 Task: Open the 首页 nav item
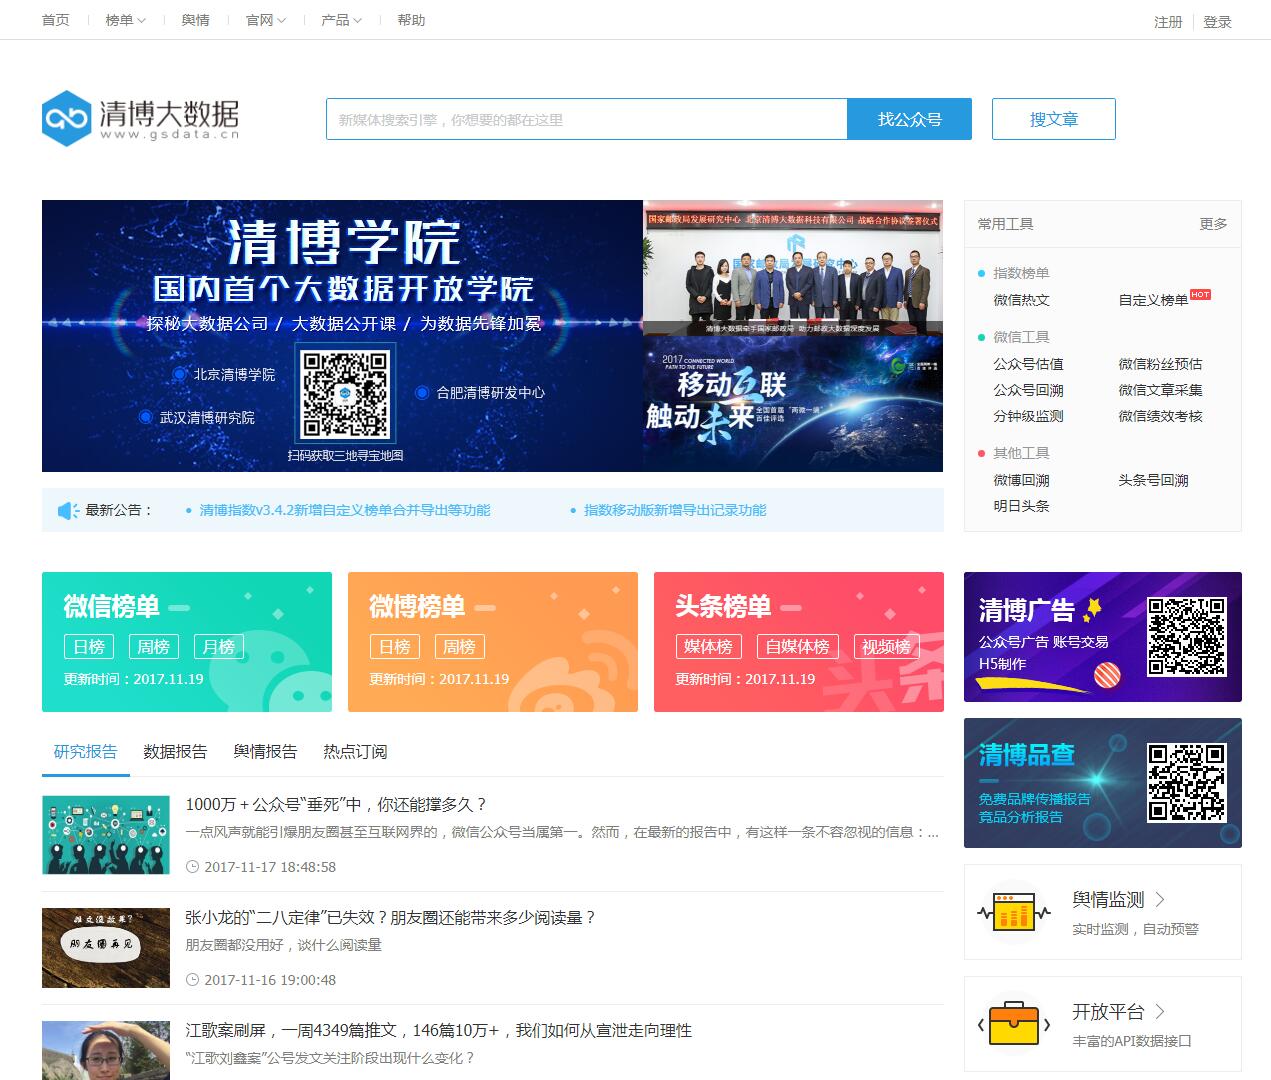pyautogui.click(x=56, y=20)
